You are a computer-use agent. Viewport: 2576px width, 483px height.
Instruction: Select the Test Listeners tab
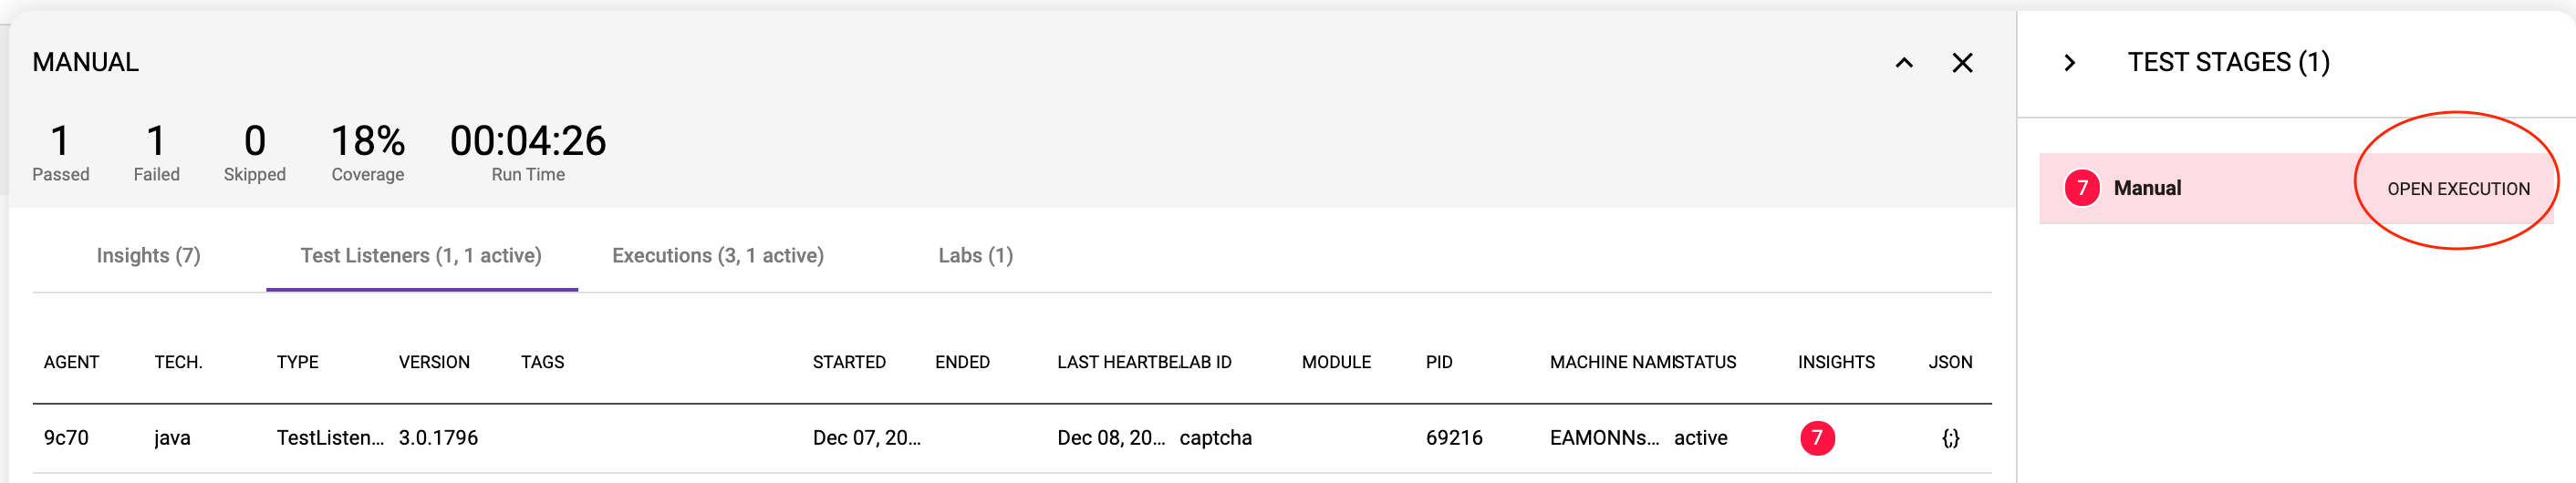pos(421,256)
